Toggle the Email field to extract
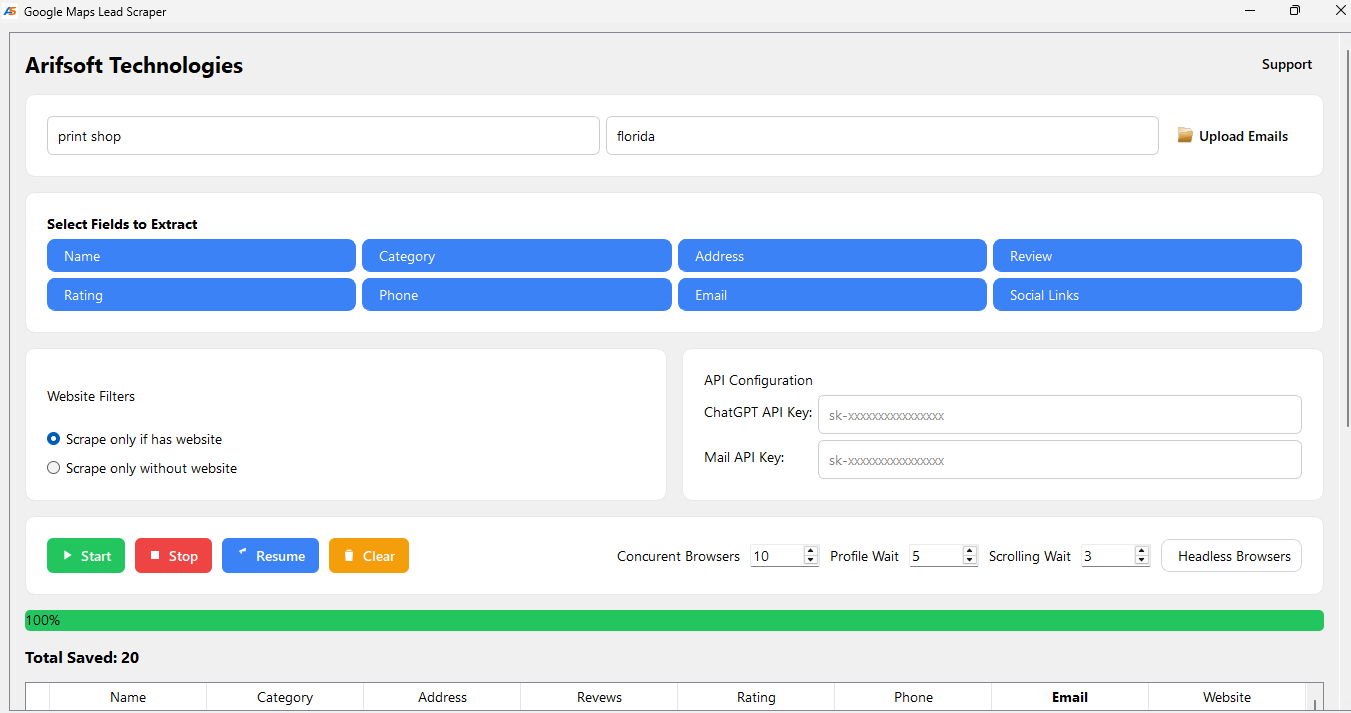 (832, 295)
